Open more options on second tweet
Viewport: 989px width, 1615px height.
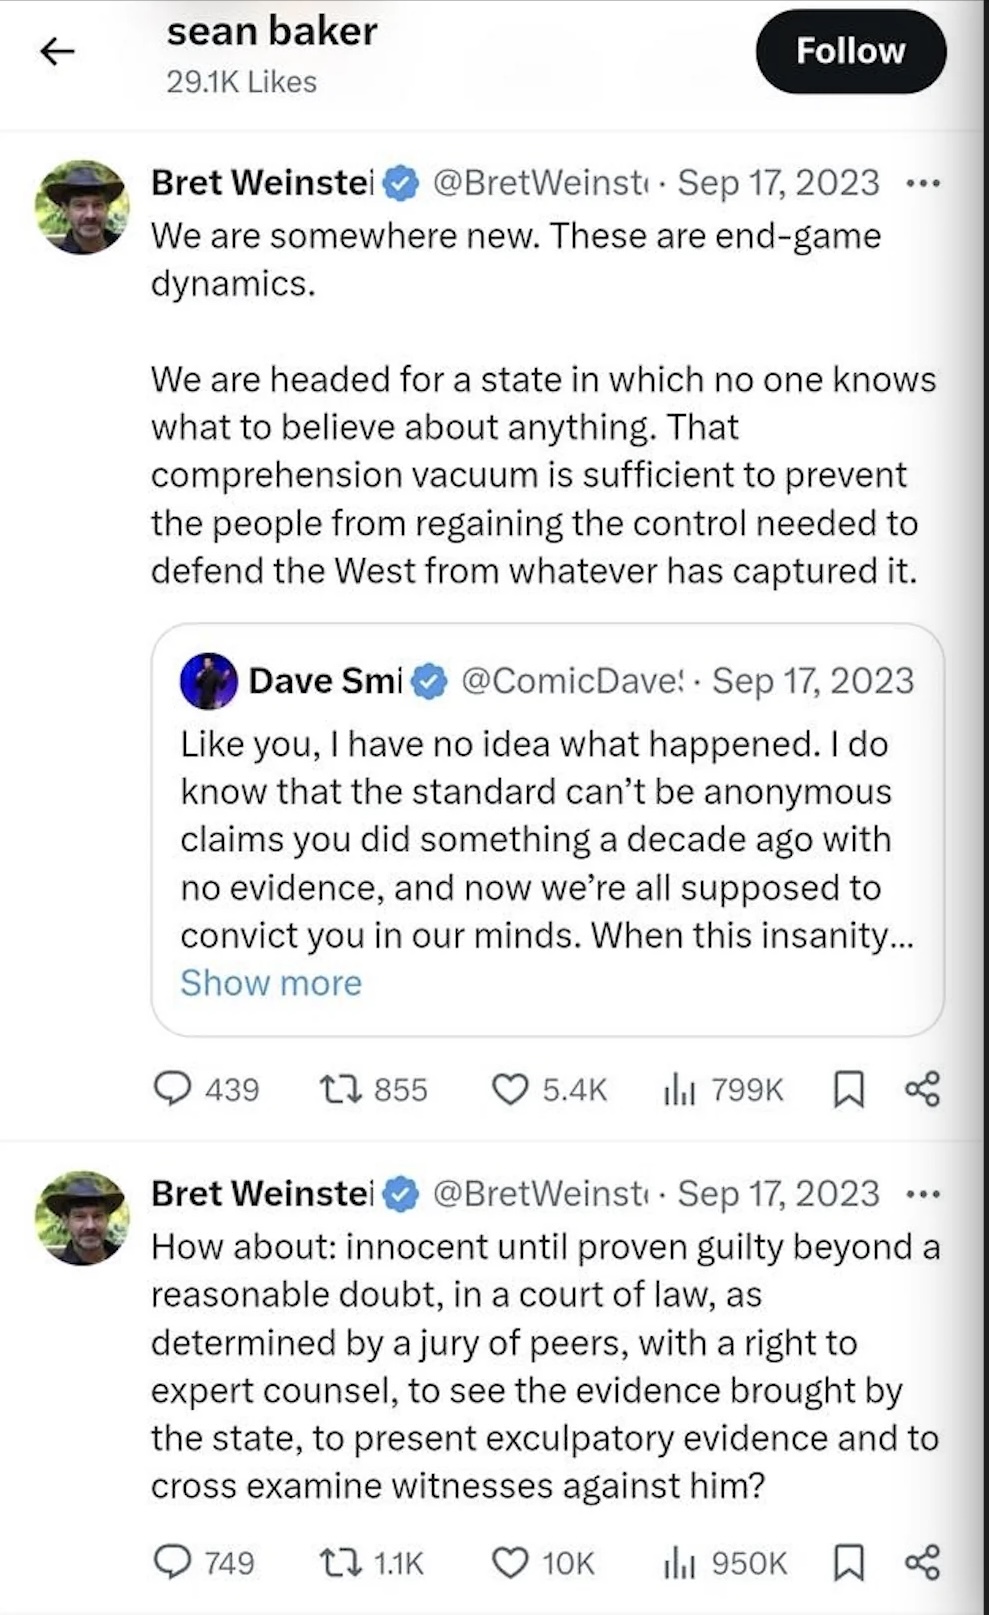(922, 1195)
